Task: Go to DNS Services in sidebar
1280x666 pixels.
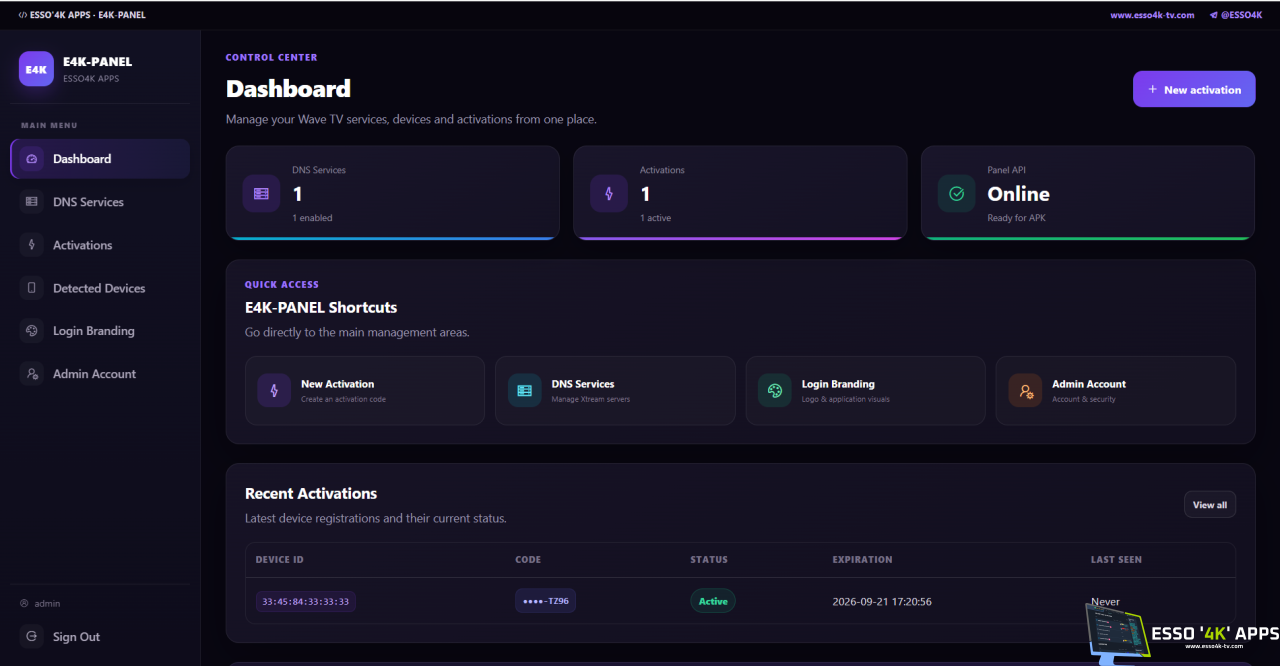Action: (100, 202)
